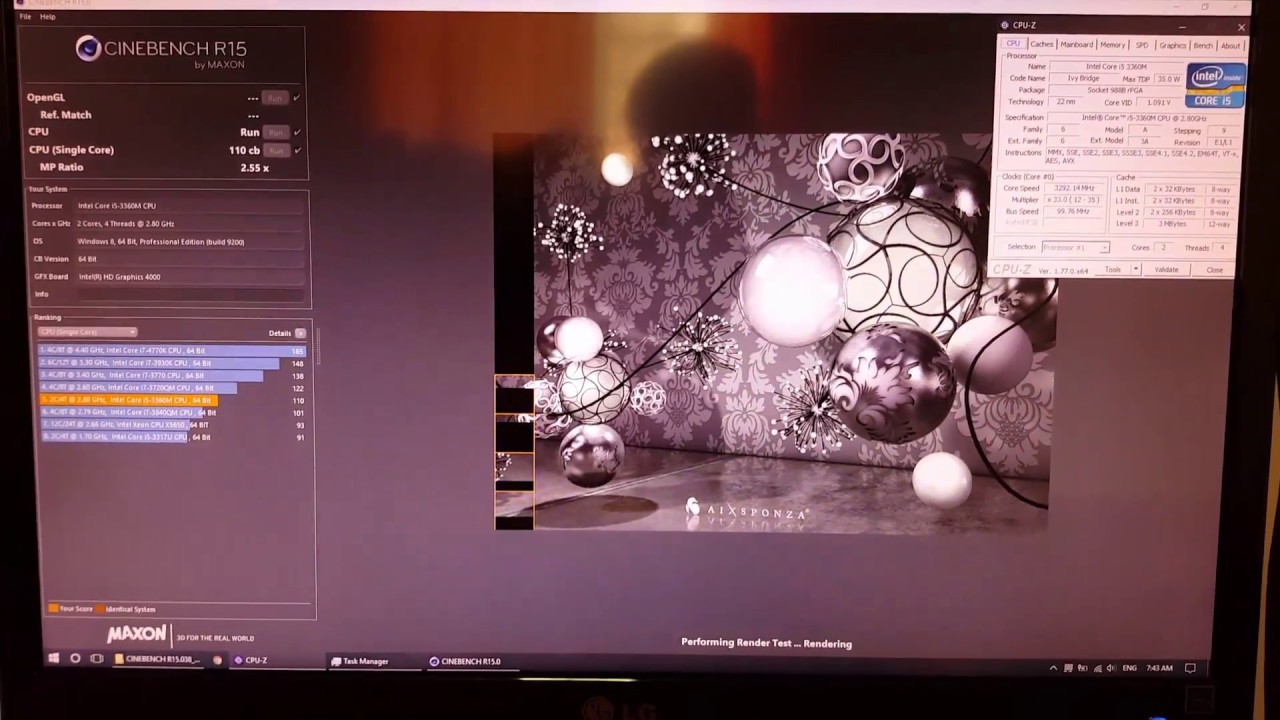
Task: Click the Validate button in CPU-Z
Action: point(1167,270)
